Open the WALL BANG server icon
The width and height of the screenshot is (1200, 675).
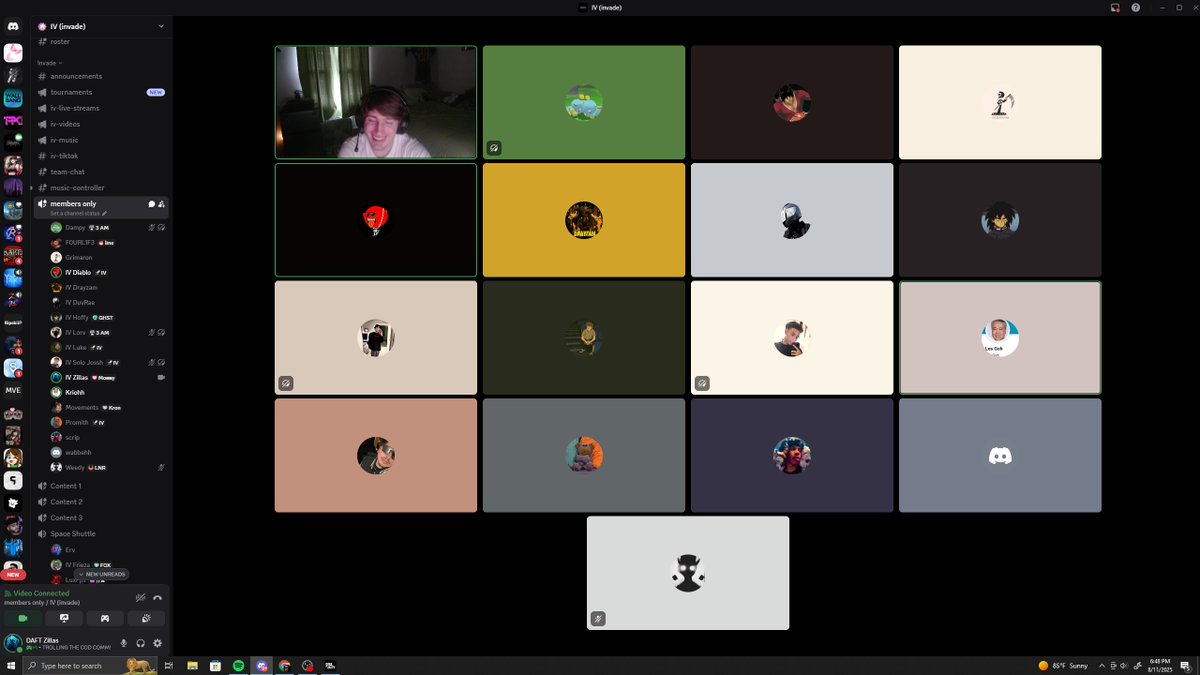click(13, 97)
